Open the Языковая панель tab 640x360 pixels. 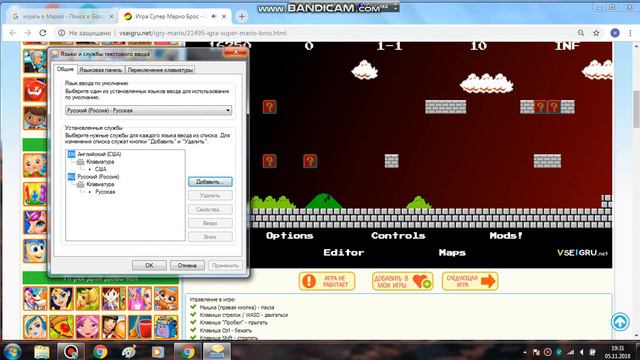pyautogui.click(x=100, y=70)
